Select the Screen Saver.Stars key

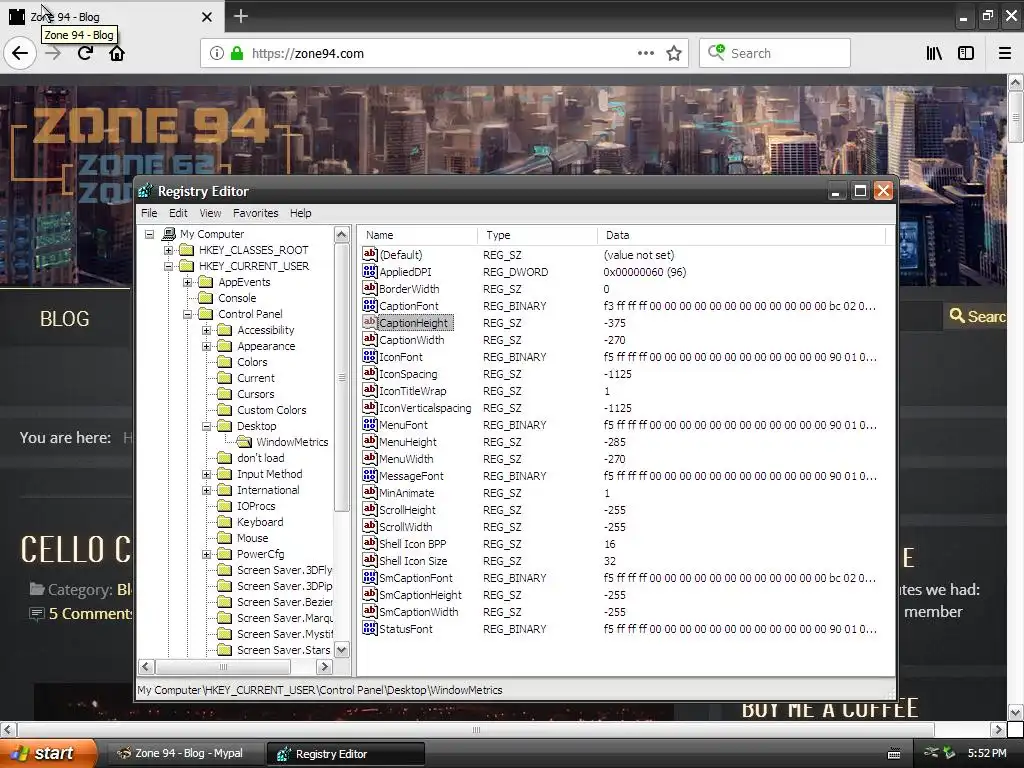(x=283, y=650)
